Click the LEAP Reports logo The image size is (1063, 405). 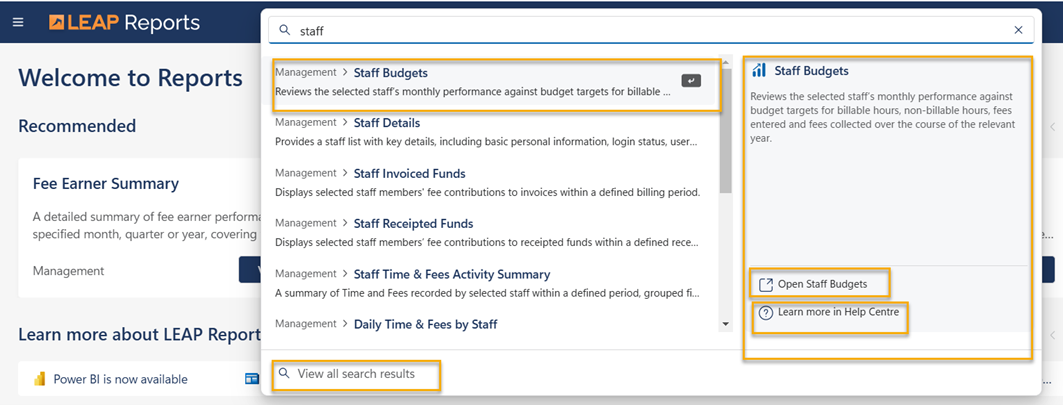(x=124, y=22)
